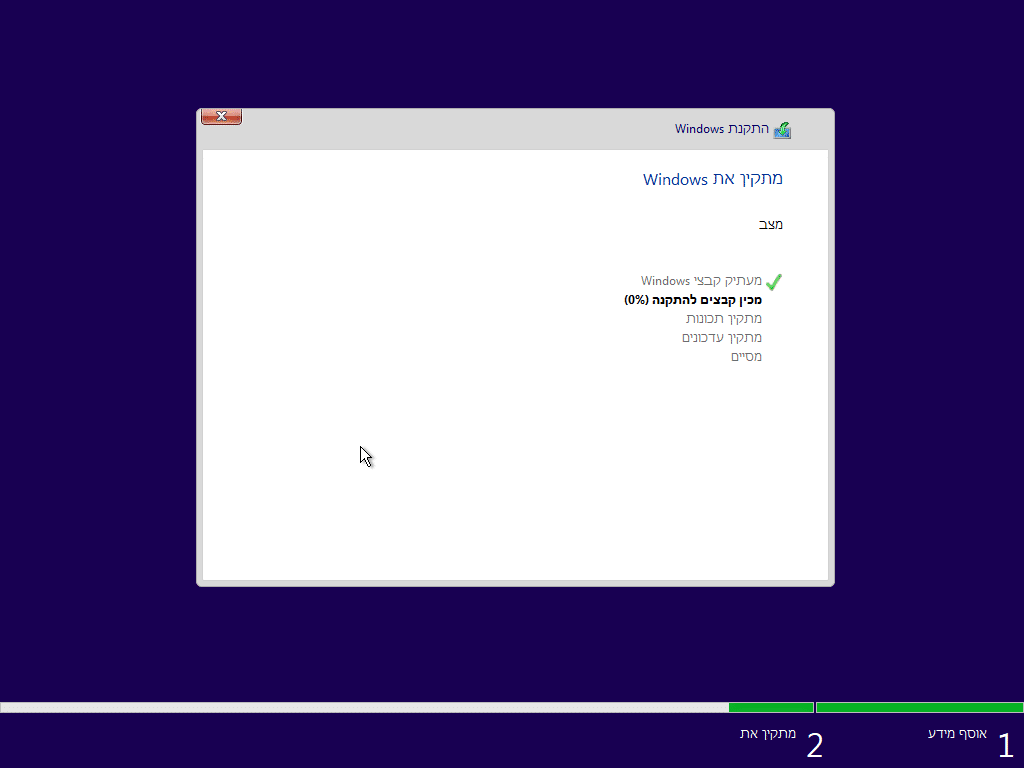Click the installation window title bar icon

point(783,129)
